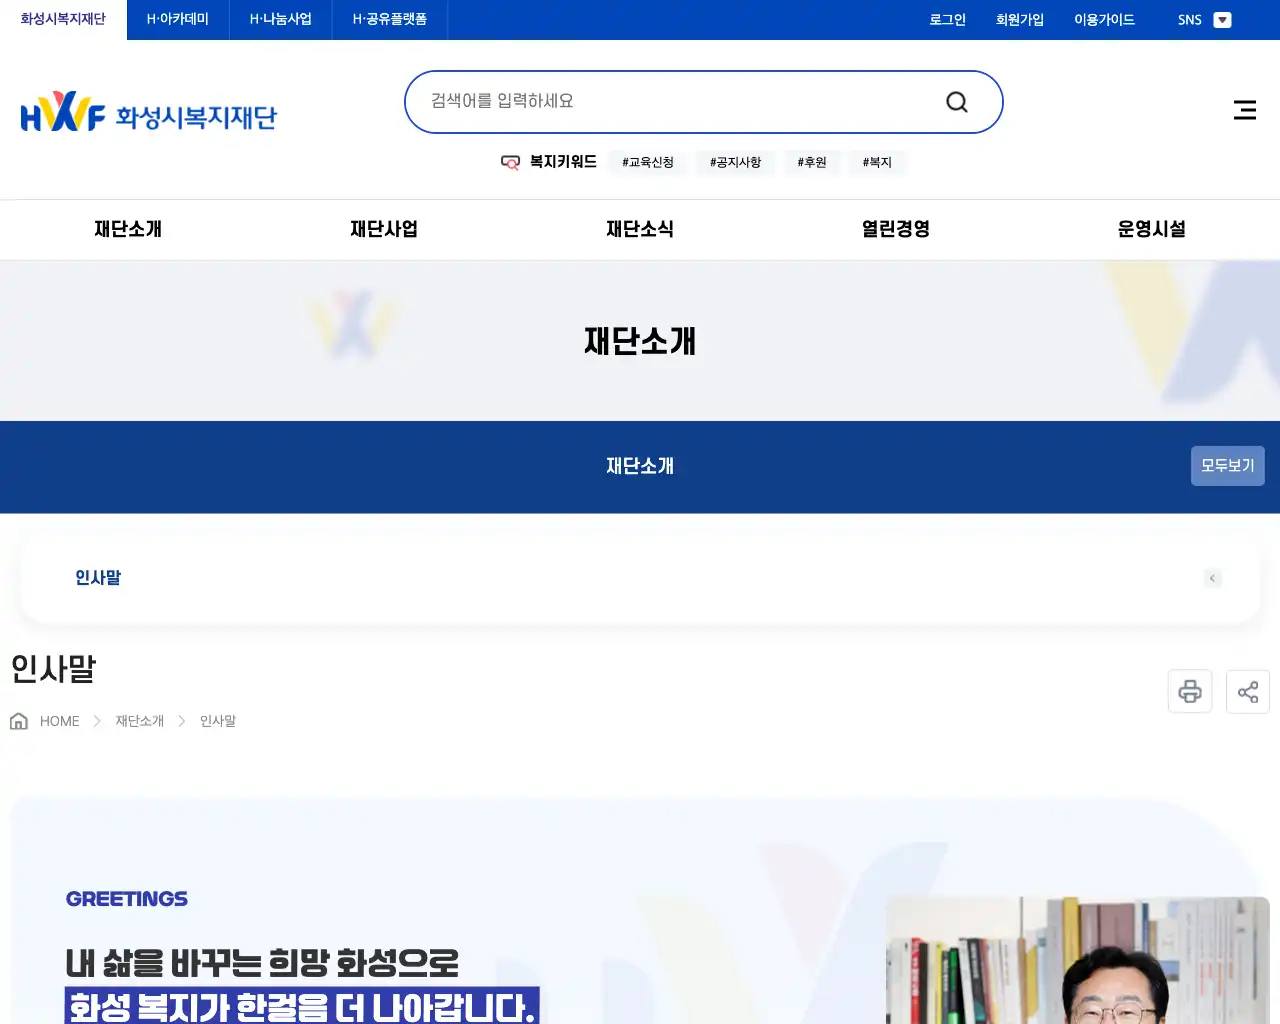This screenshot has width=1280, height=1024.
Task: Click the search magnifier icon
Action: [956, 101]
